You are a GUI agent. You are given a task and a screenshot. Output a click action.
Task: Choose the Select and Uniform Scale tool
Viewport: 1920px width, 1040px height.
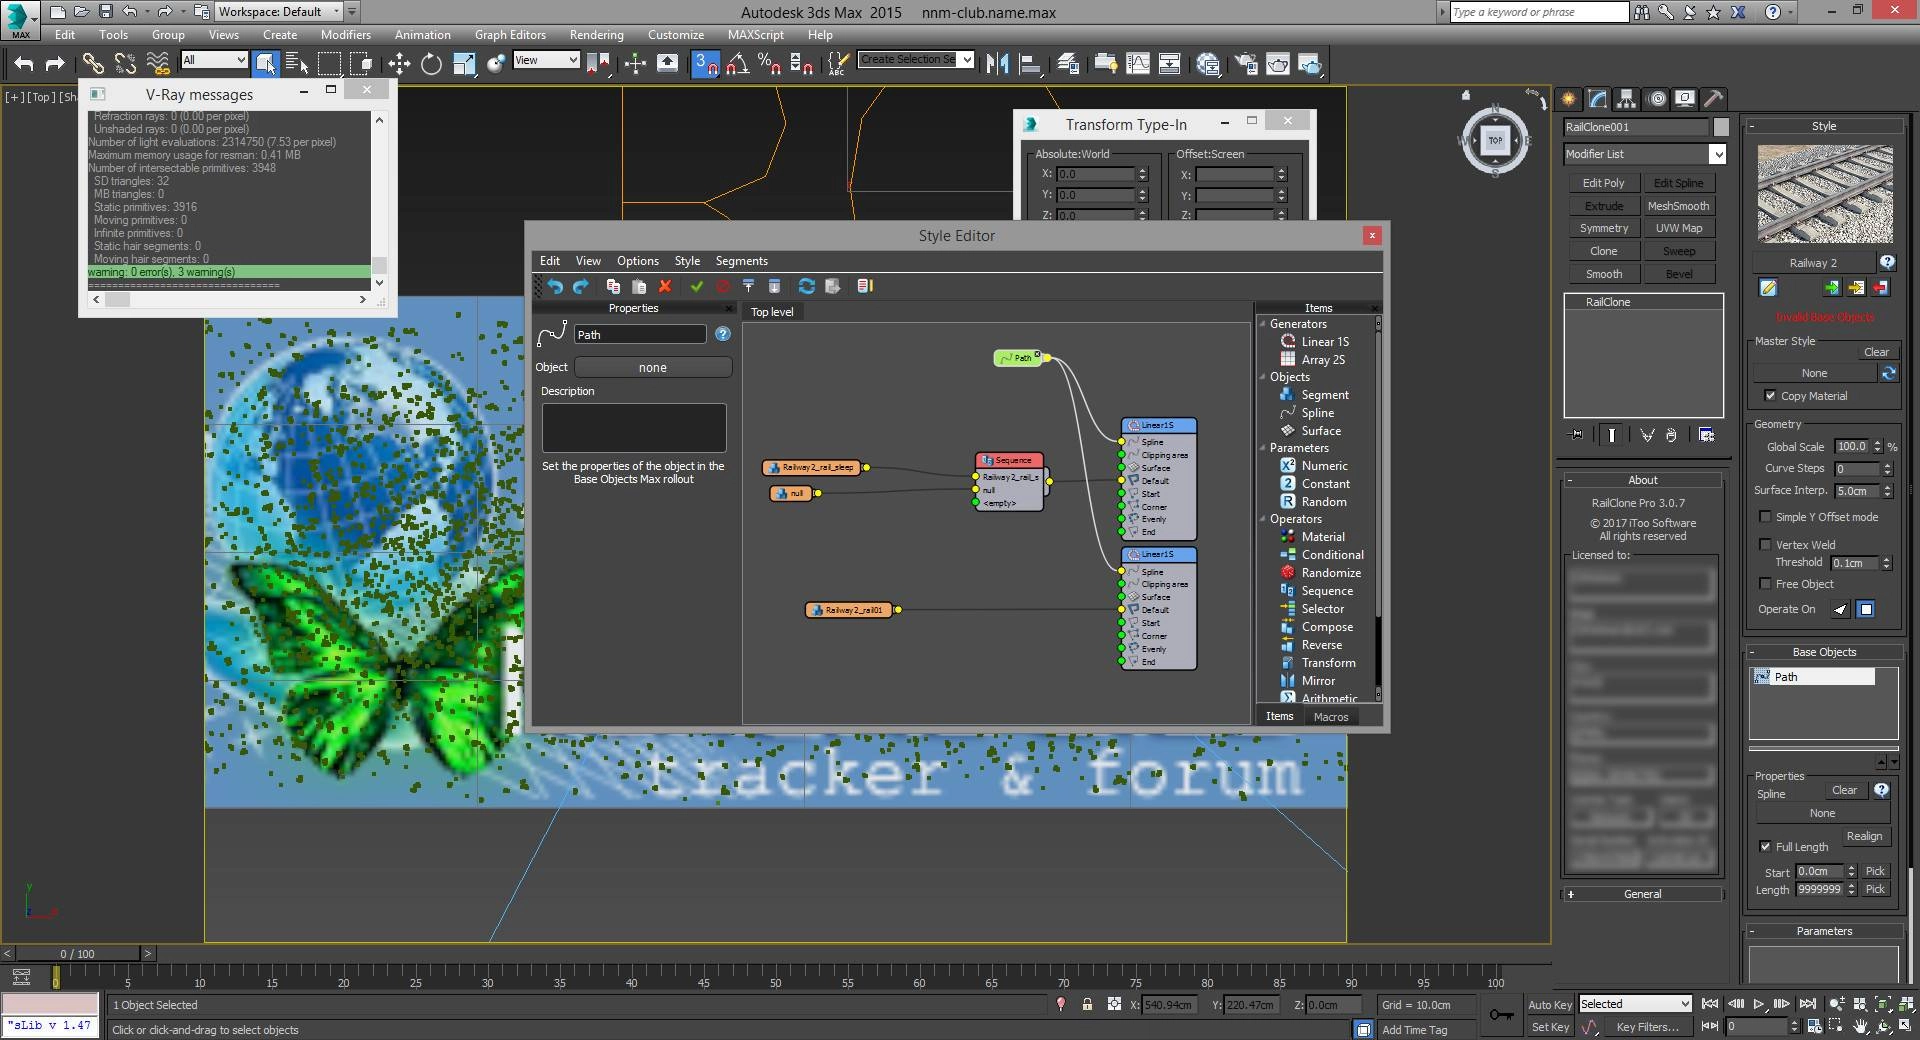coord(464,64)
